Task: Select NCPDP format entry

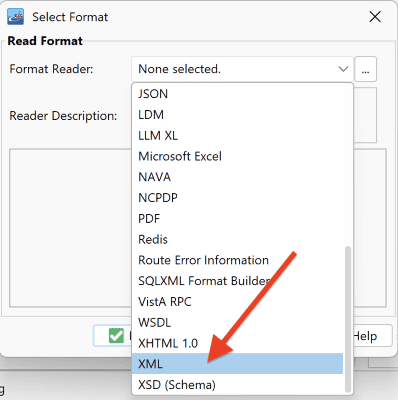Action: pos(238,198)
